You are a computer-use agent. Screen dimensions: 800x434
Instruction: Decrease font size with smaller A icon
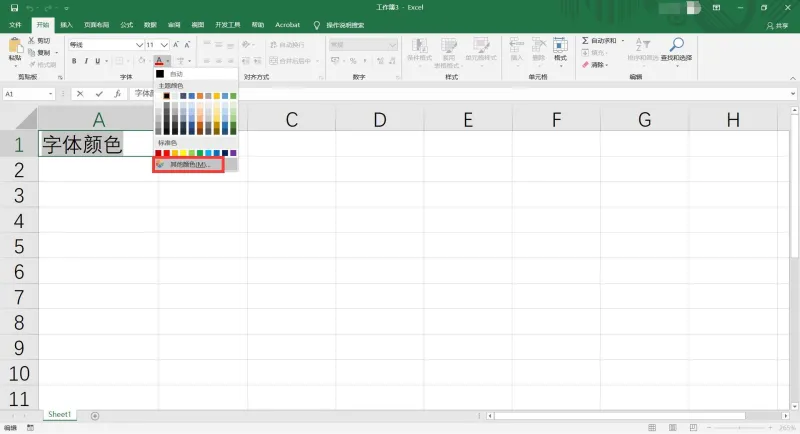[x=187, y=45]
